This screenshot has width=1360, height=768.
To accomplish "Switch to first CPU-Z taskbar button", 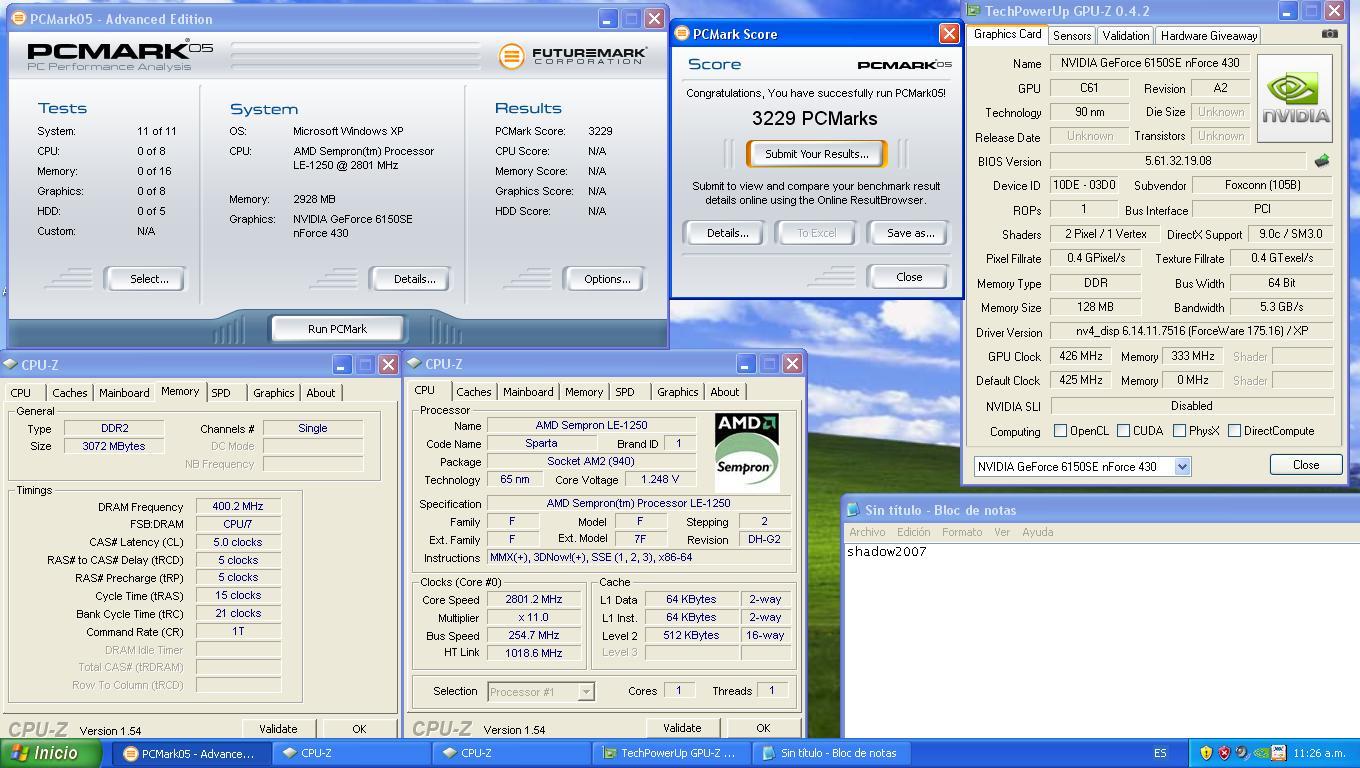I will point(352,754).
